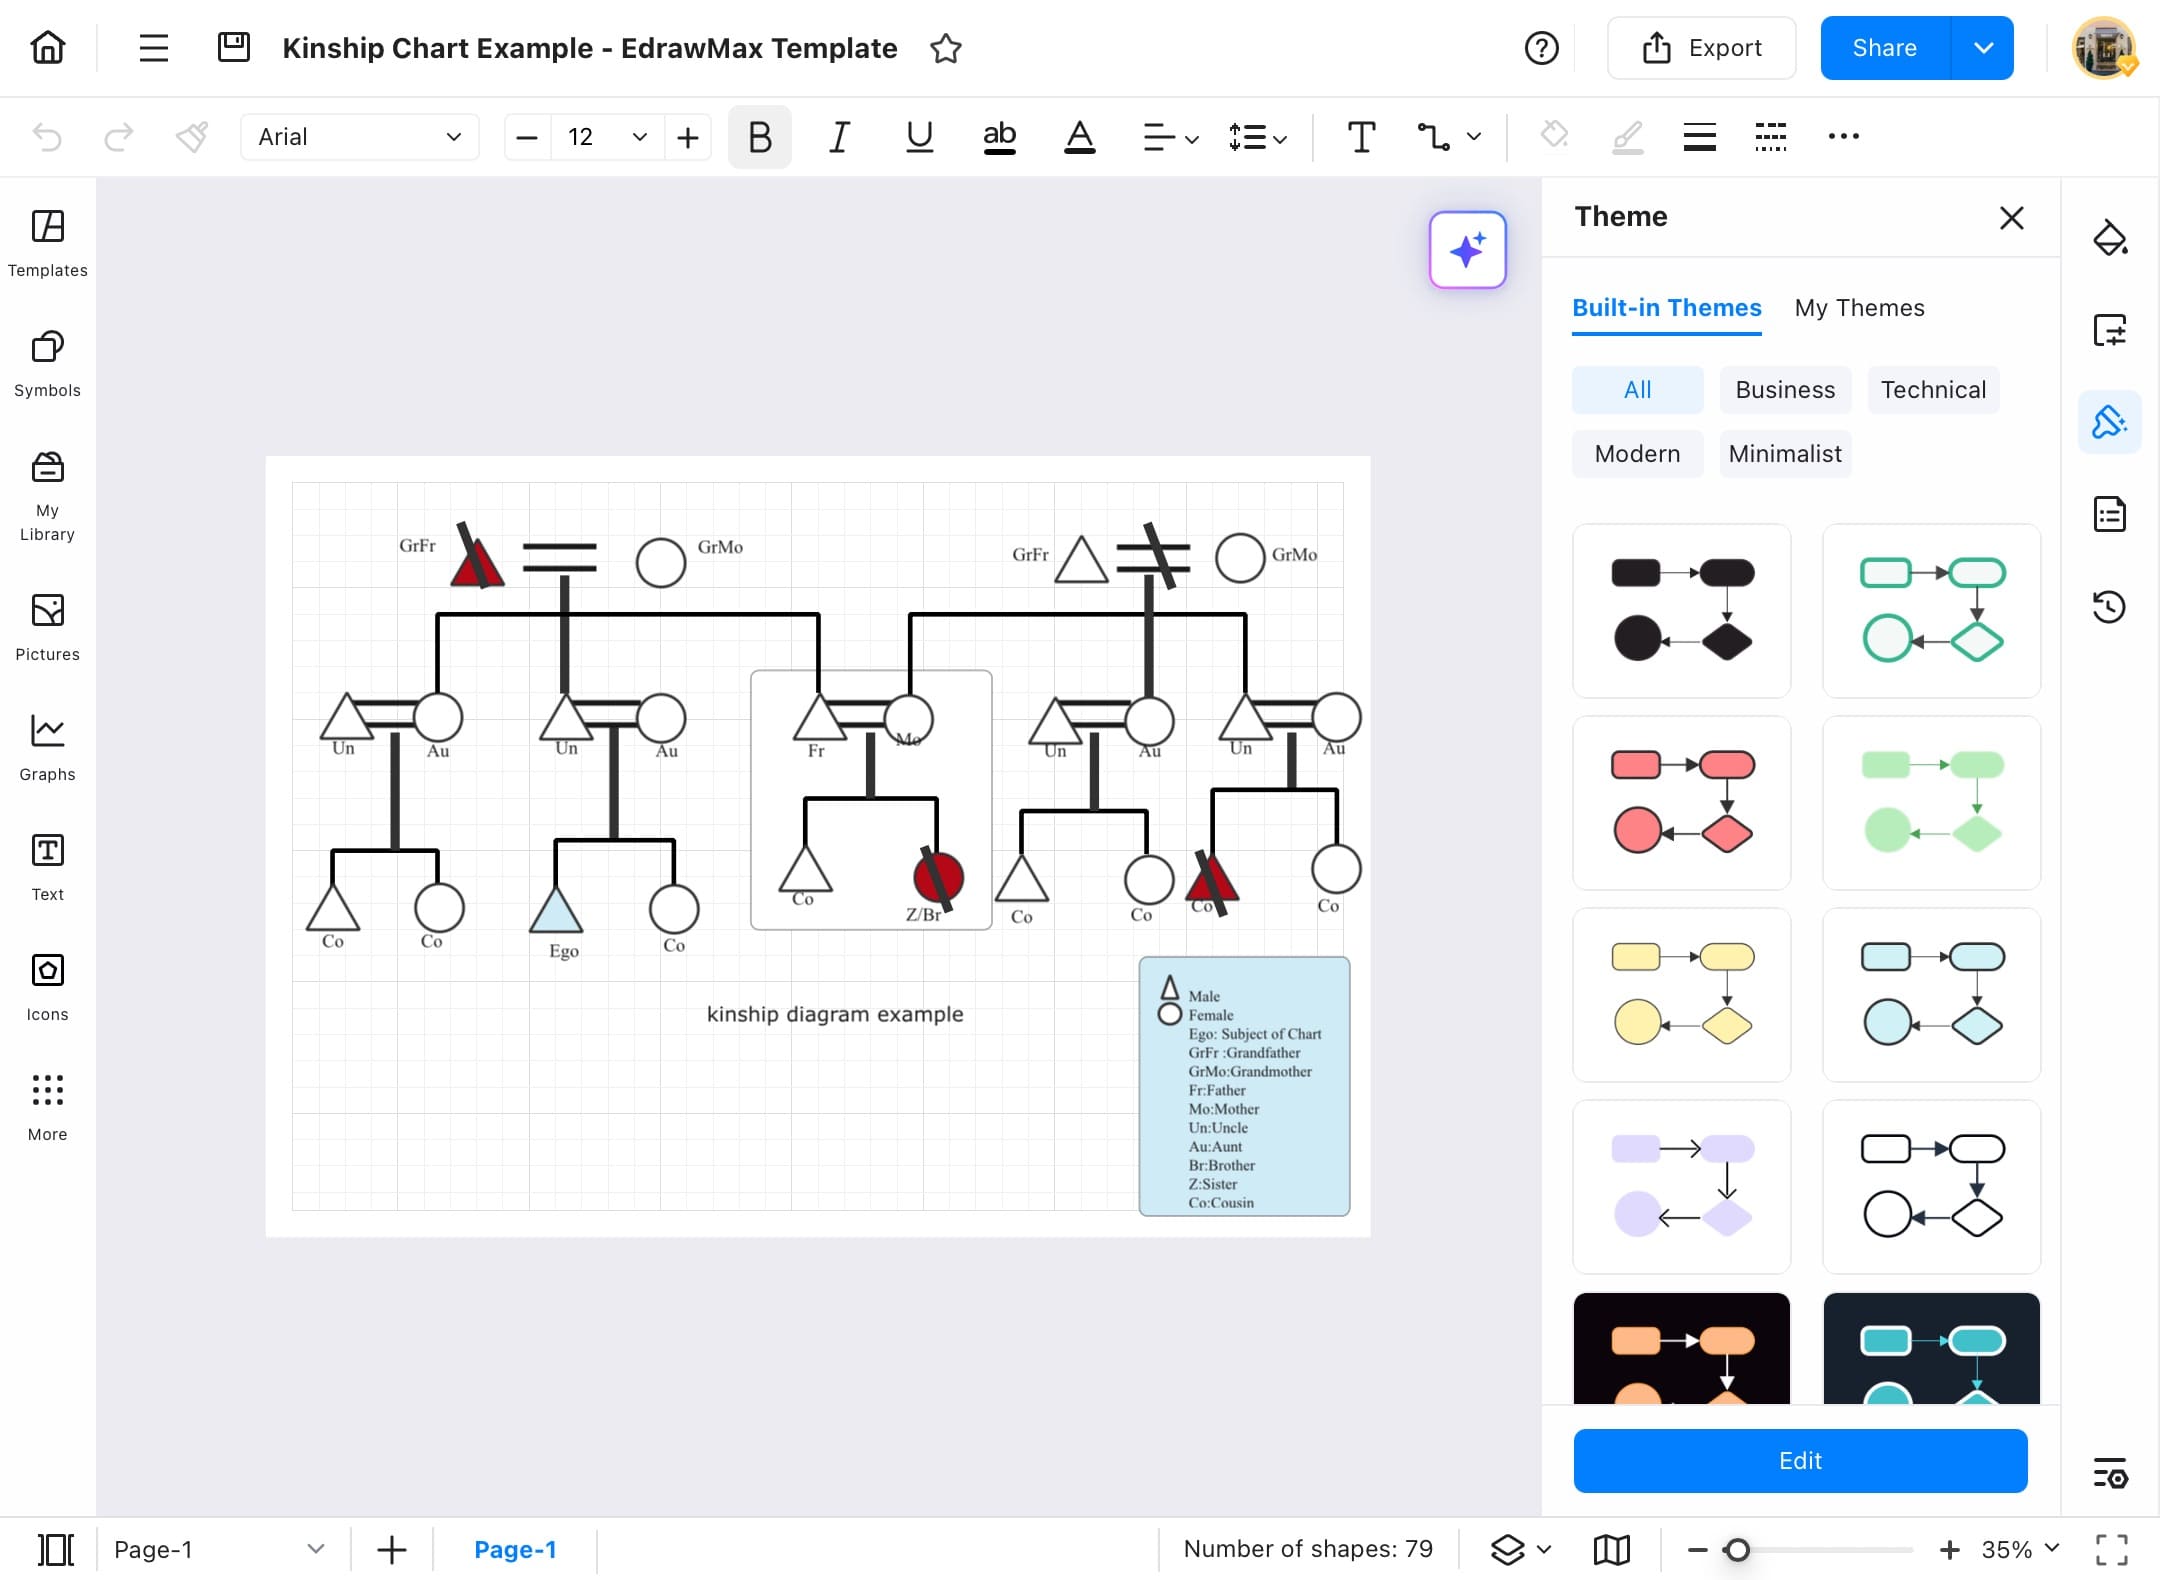Click the format painter icon
The image size is (2160, 1580).
click(191, 137)
